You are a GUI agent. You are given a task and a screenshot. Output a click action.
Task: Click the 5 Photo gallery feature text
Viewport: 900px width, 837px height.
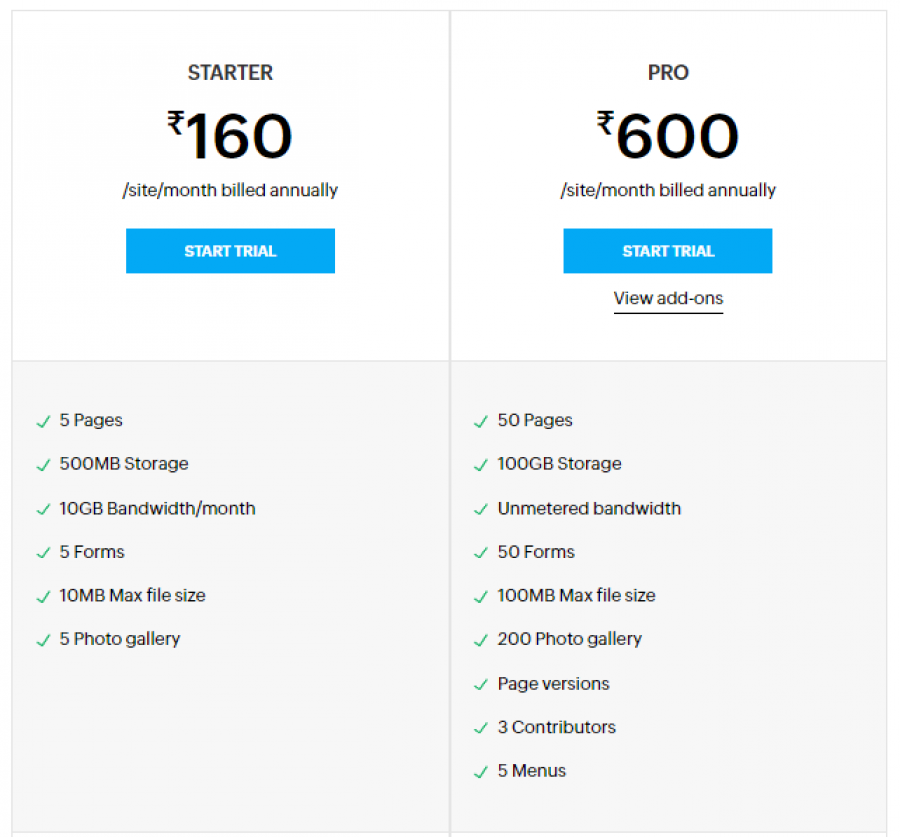click(120, 639)
